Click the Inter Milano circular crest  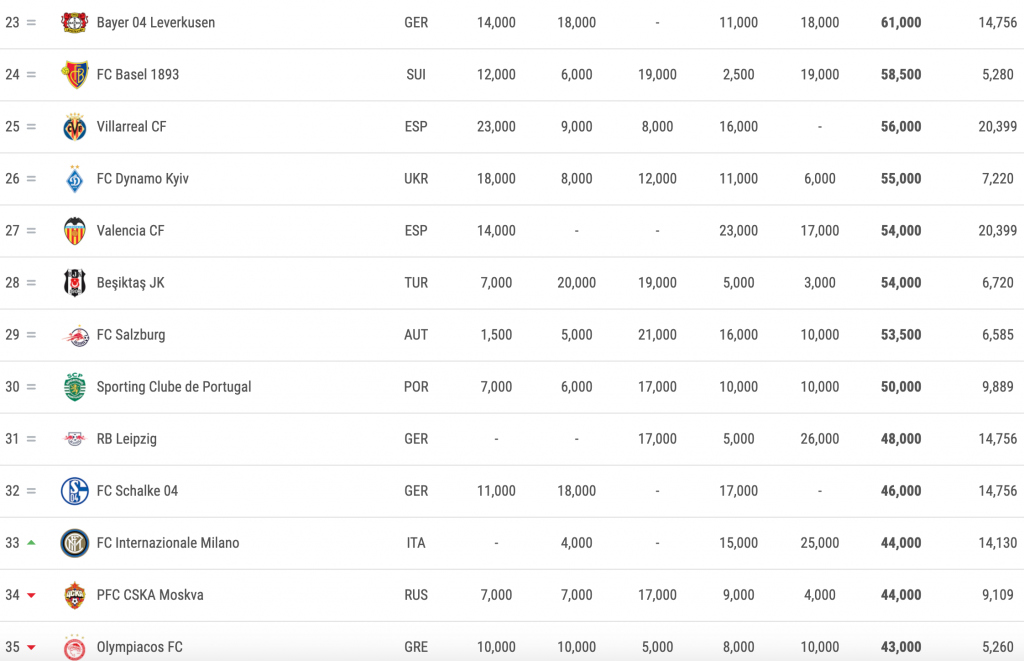(x=74, y=543)
